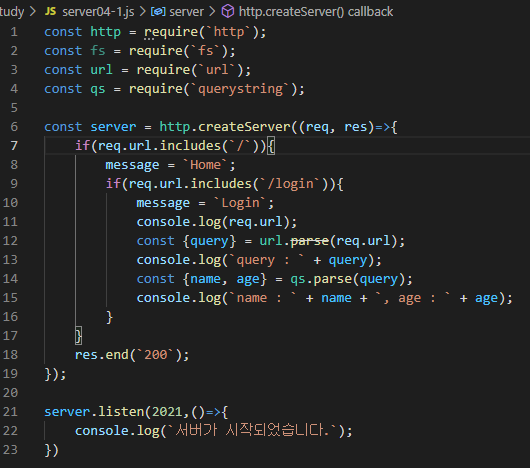Click the fs constant name on line 2
This screenshot has height=468, width=530.
(x=98, y=51)
